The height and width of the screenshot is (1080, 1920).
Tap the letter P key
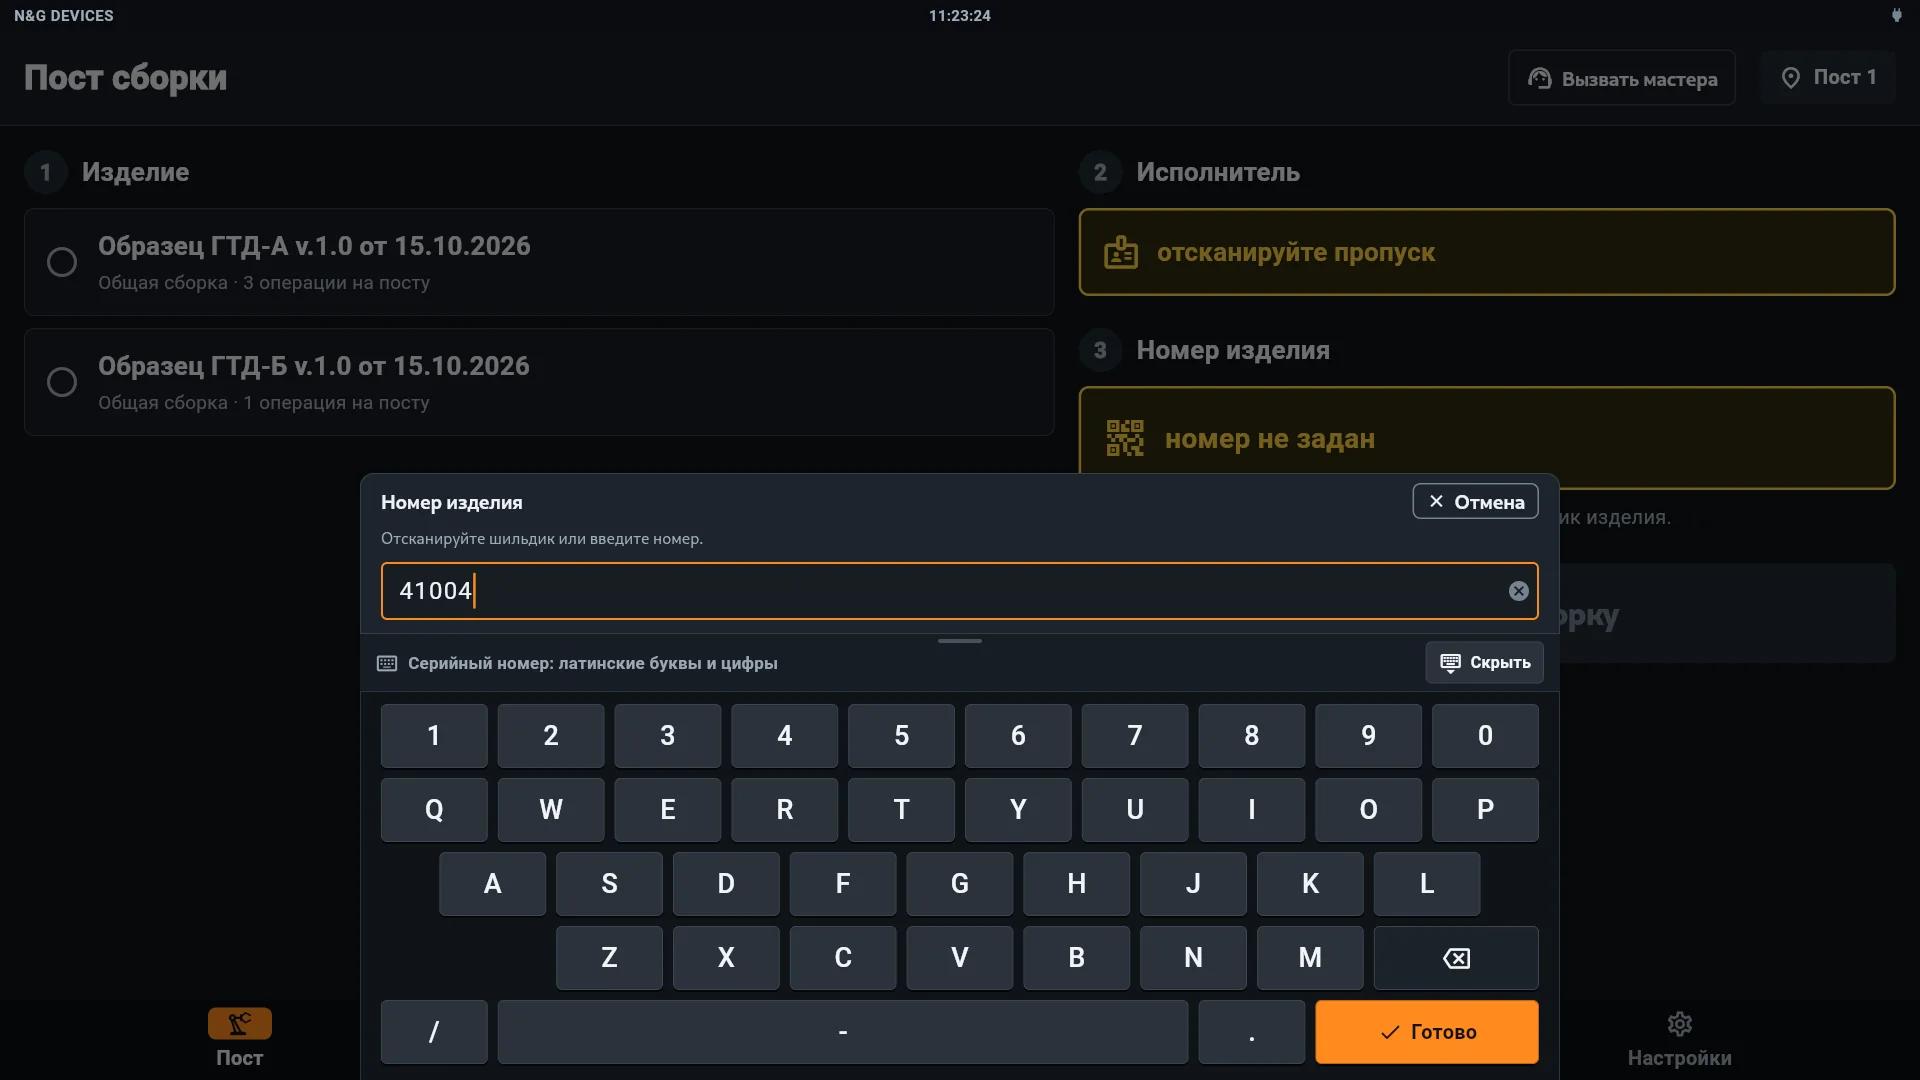pos(1485,810)
